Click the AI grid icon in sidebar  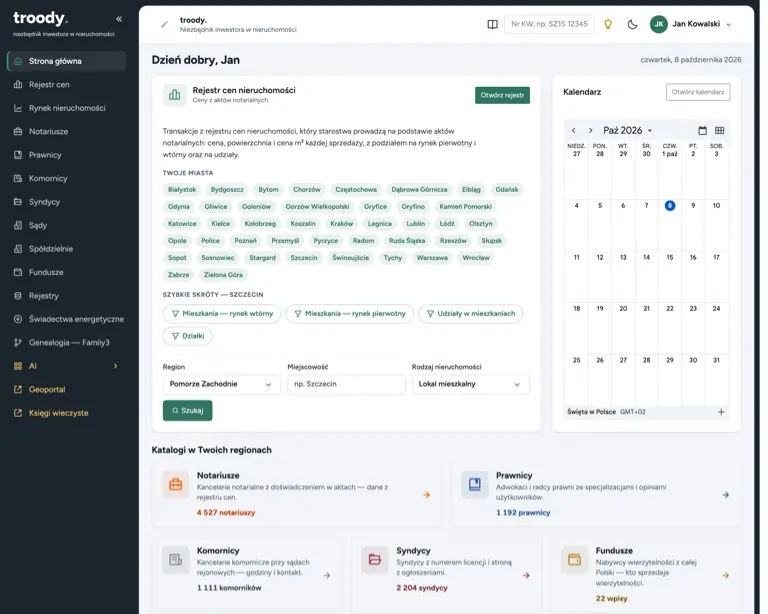pyautogui.click(x=18, y=366)
